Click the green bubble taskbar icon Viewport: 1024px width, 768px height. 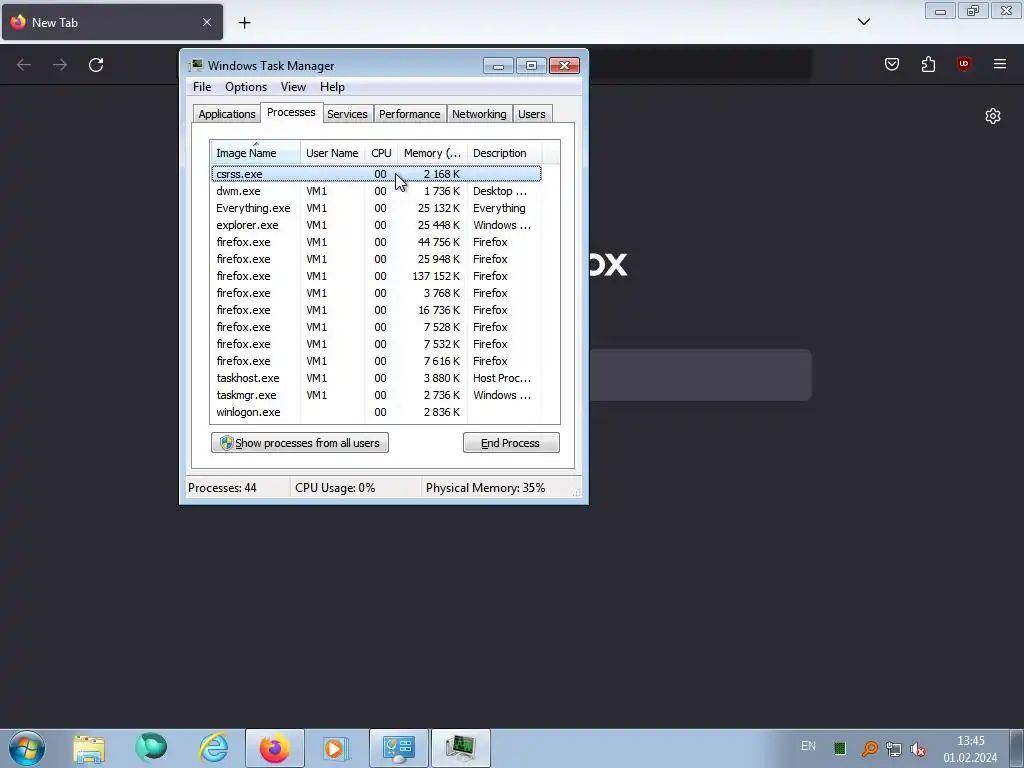(151, 748)
